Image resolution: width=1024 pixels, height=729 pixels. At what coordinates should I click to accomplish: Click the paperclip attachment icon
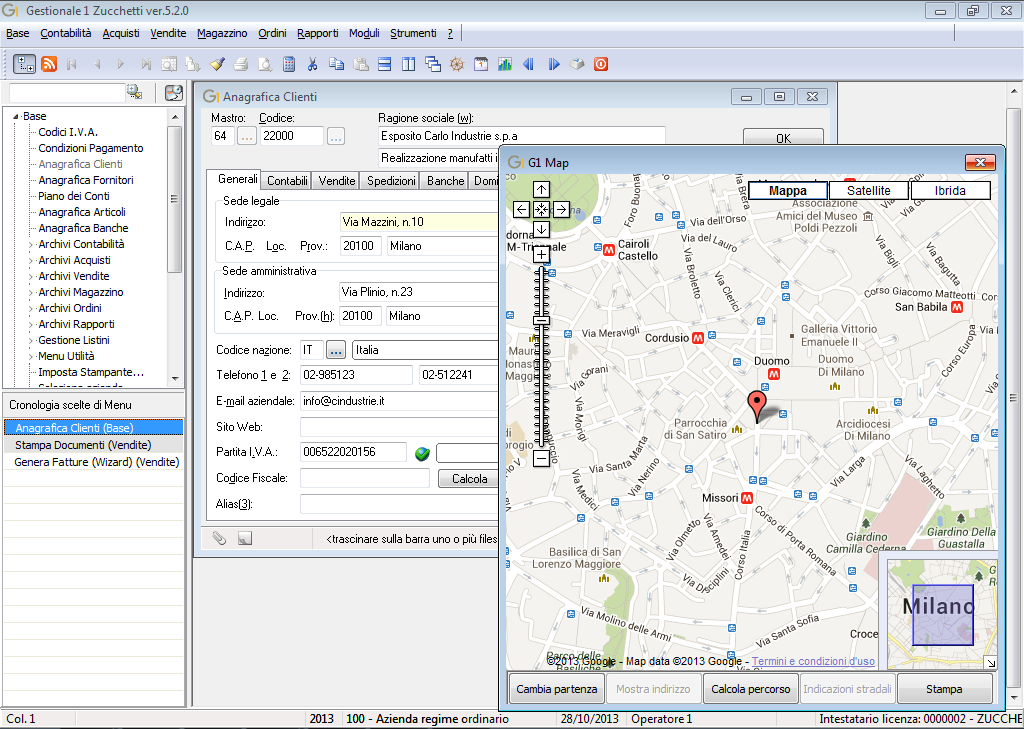(220, 538)
